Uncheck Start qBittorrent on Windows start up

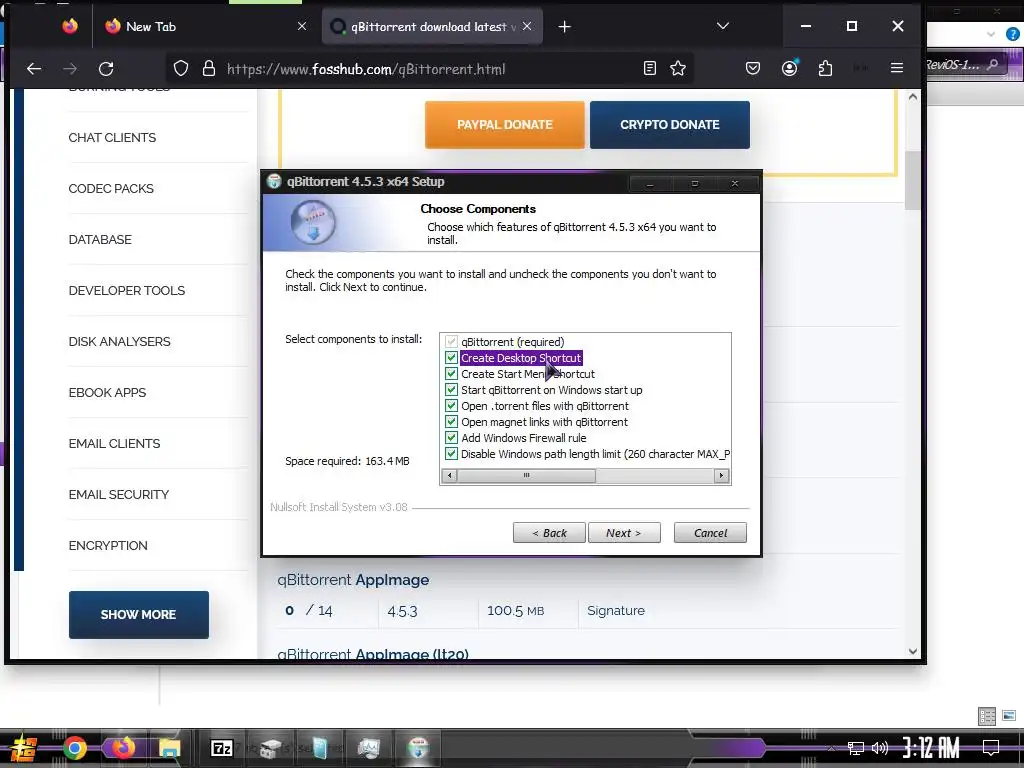pos(451,390)
